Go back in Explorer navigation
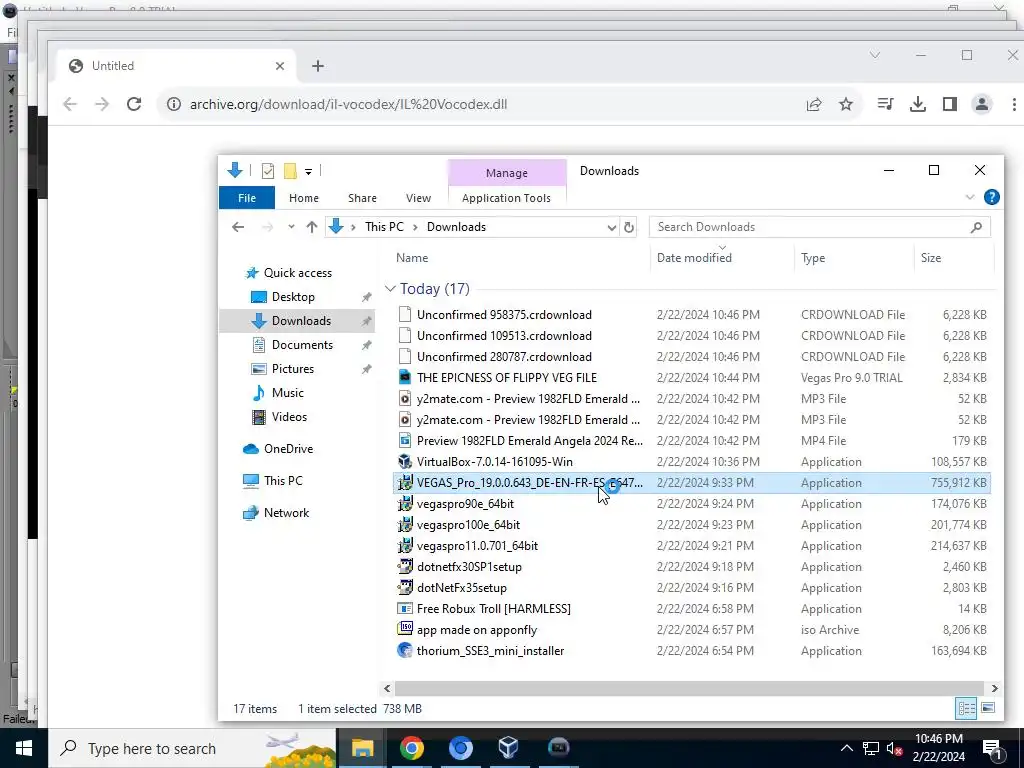1024x768 pixels. 238,227
